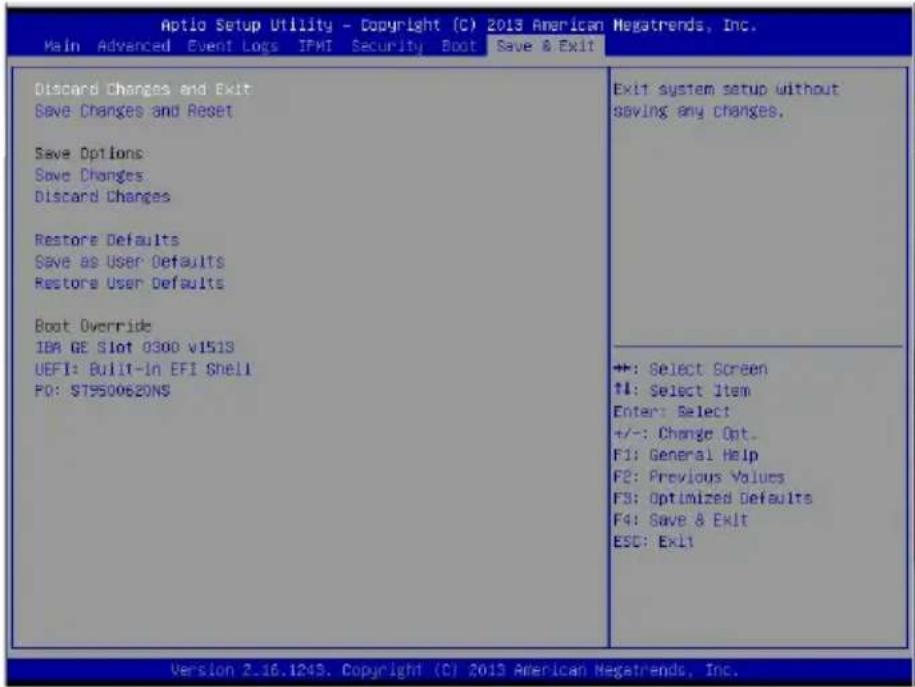Click the 'F4: Save & Exit' hint

click(x=680, y=520)
